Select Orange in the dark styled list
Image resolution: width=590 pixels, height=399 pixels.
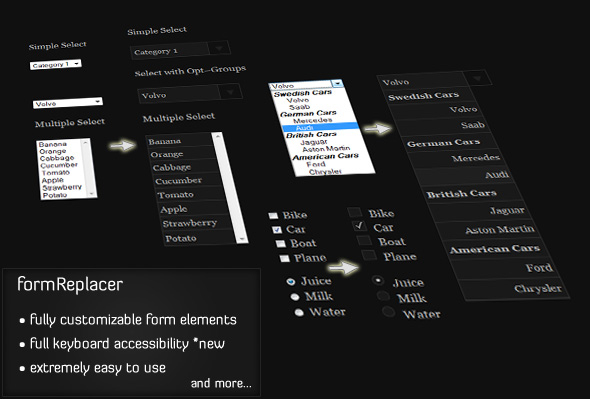[x=182, y=154]
